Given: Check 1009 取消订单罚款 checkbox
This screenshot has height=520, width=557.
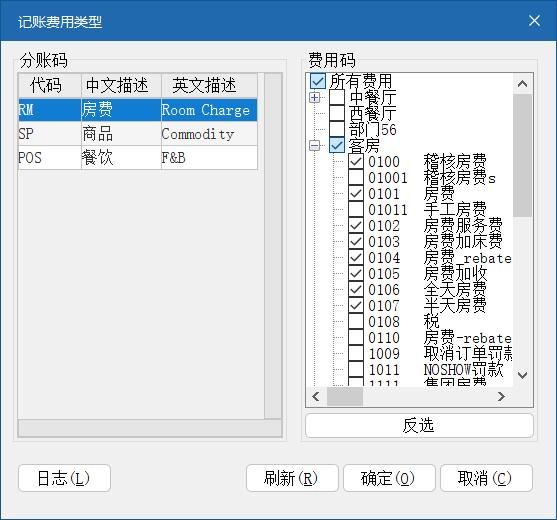Looking at the screenshot, I should point(356,353).
